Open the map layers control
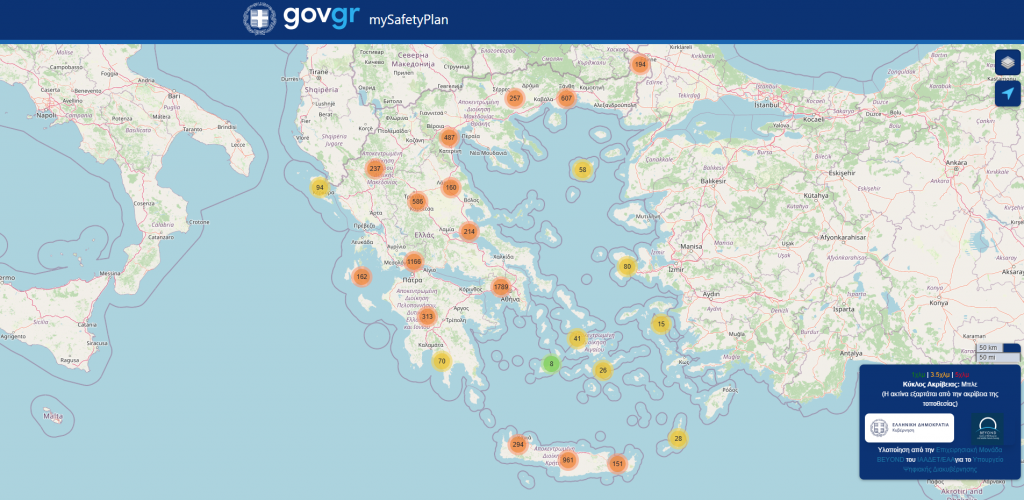The height and width of the screenshot is (500, 1024). point(1007,62)
